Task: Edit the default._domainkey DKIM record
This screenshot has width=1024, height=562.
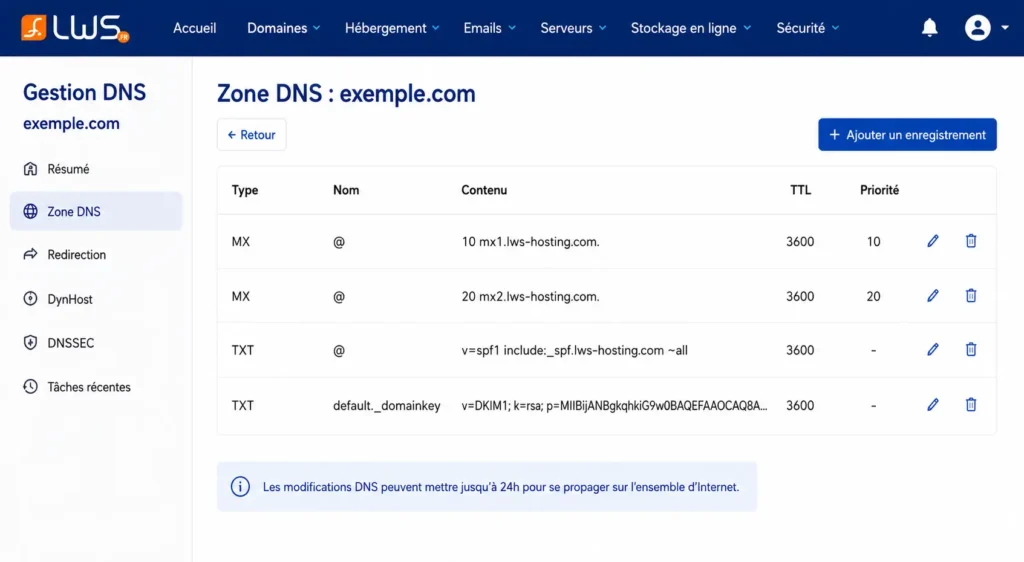Action: click(933, 405)
